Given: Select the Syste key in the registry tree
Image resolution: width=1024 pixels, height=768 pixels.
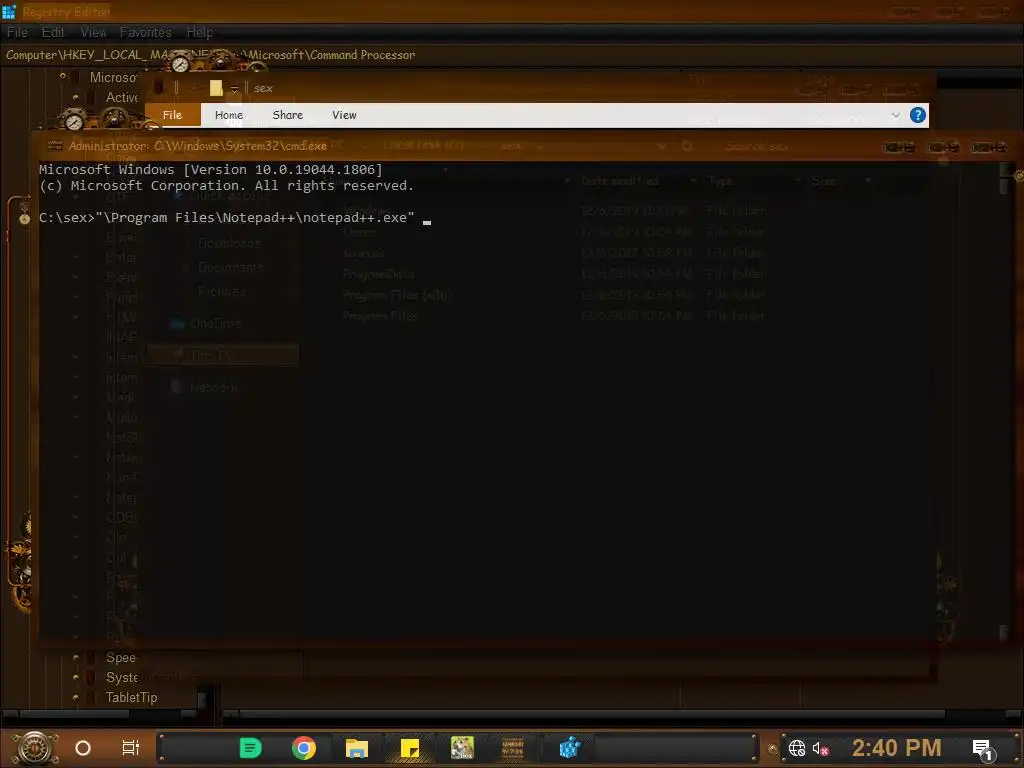Looking at the screenshot, I should [122, 677].
